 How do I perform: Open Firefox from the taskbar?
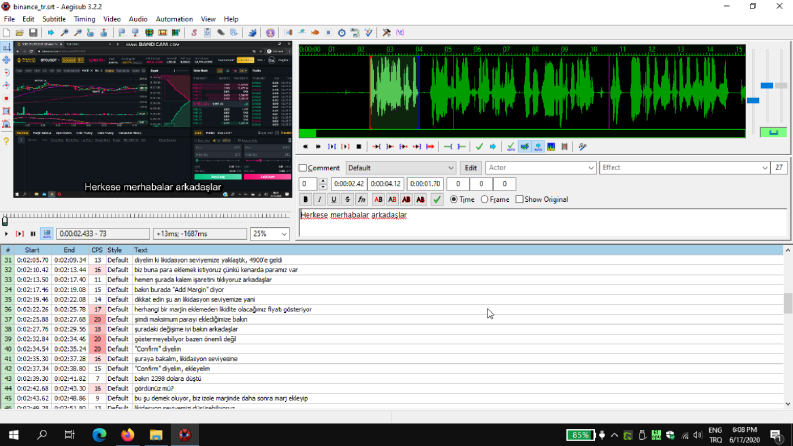click(x=127, y=435)
